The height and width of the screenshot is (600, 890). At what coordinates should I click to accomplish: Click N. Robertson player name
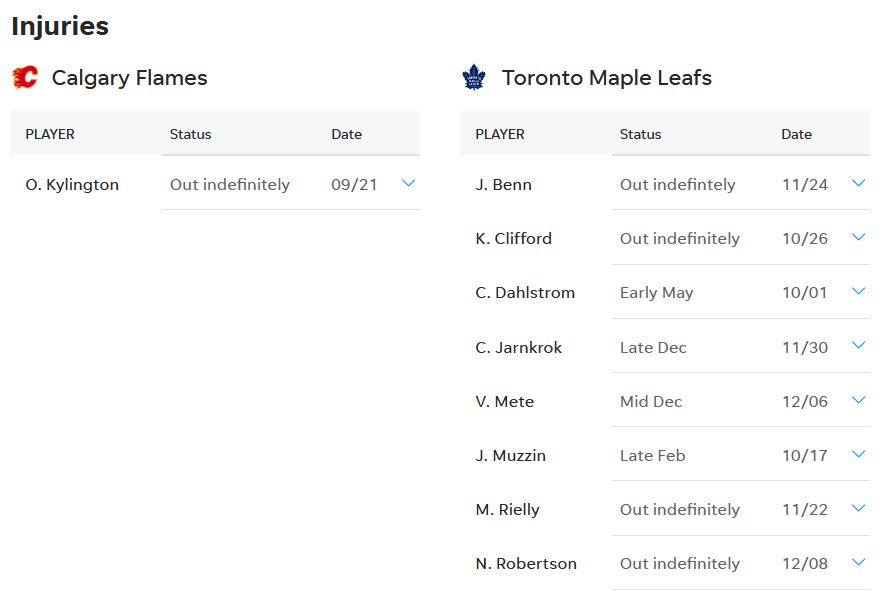[526, 564]
